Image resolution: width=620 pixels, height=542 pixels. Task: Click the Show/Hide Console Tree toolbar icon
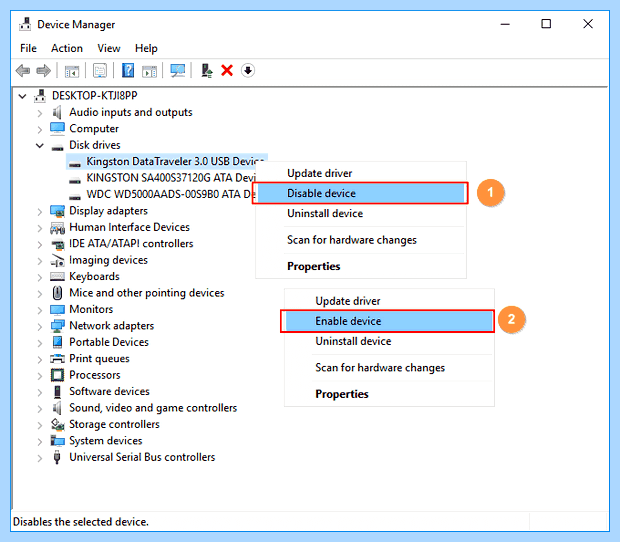click(72, 71)
